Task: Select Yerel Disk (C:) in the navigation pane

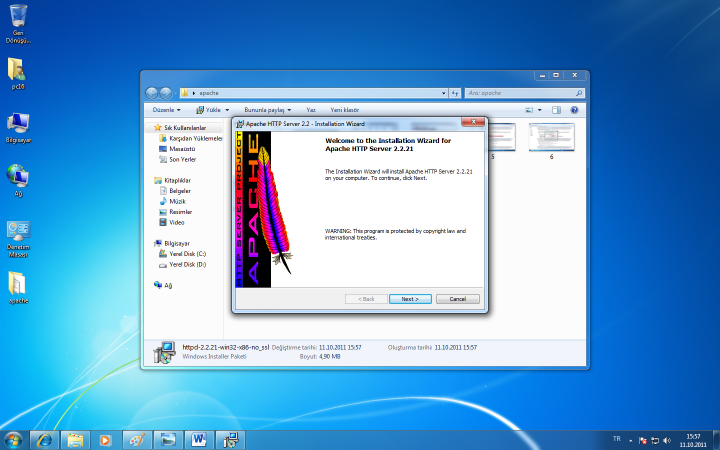Action: pos(187,254)
